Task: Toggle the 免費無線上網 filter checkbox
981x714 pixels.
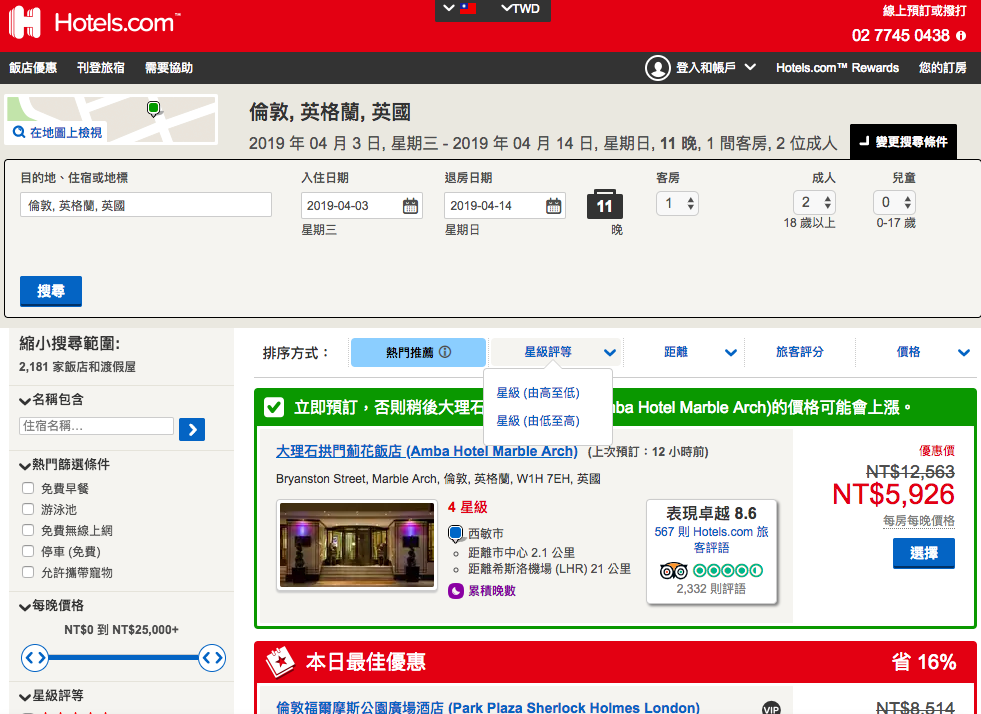Action: coord(28,530)
